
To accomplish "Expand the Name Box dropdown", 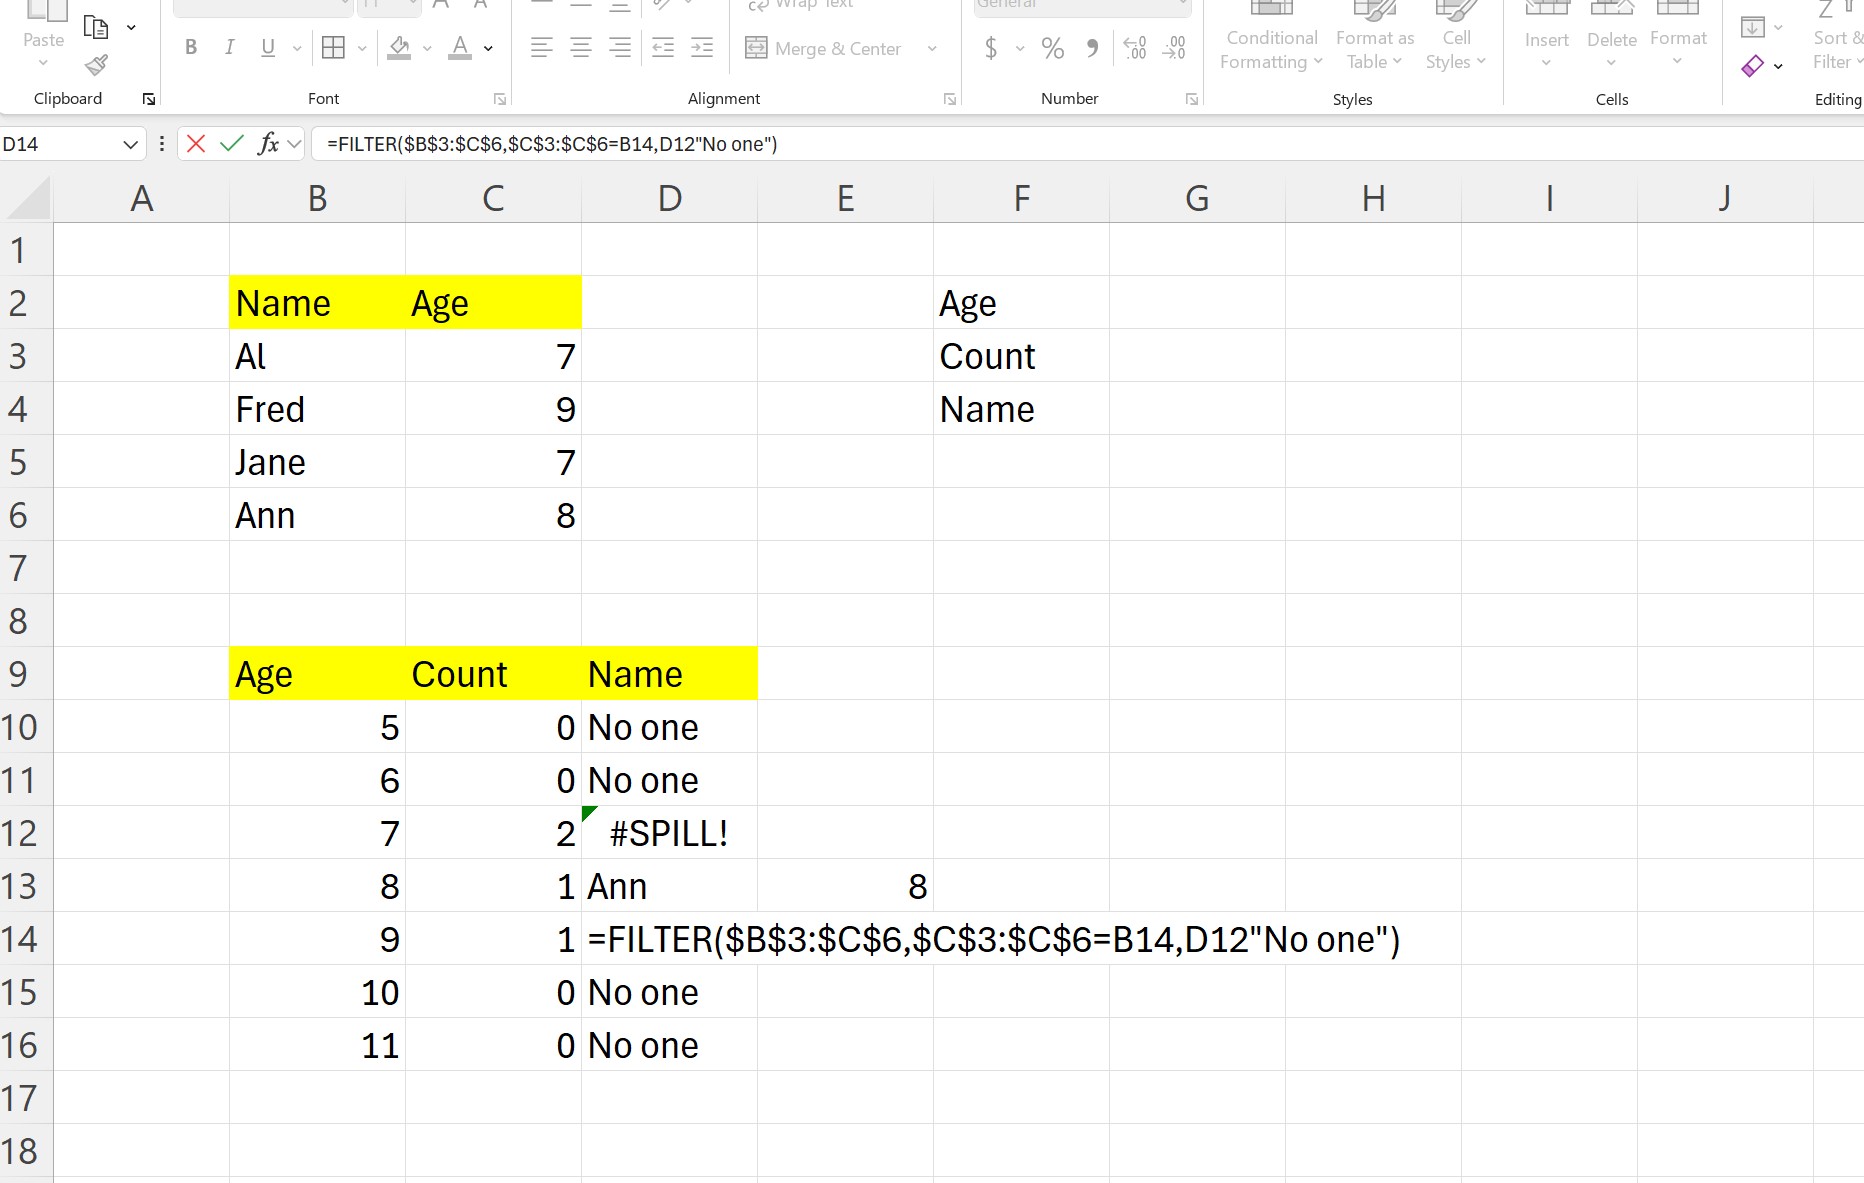I will click(130, 145).
